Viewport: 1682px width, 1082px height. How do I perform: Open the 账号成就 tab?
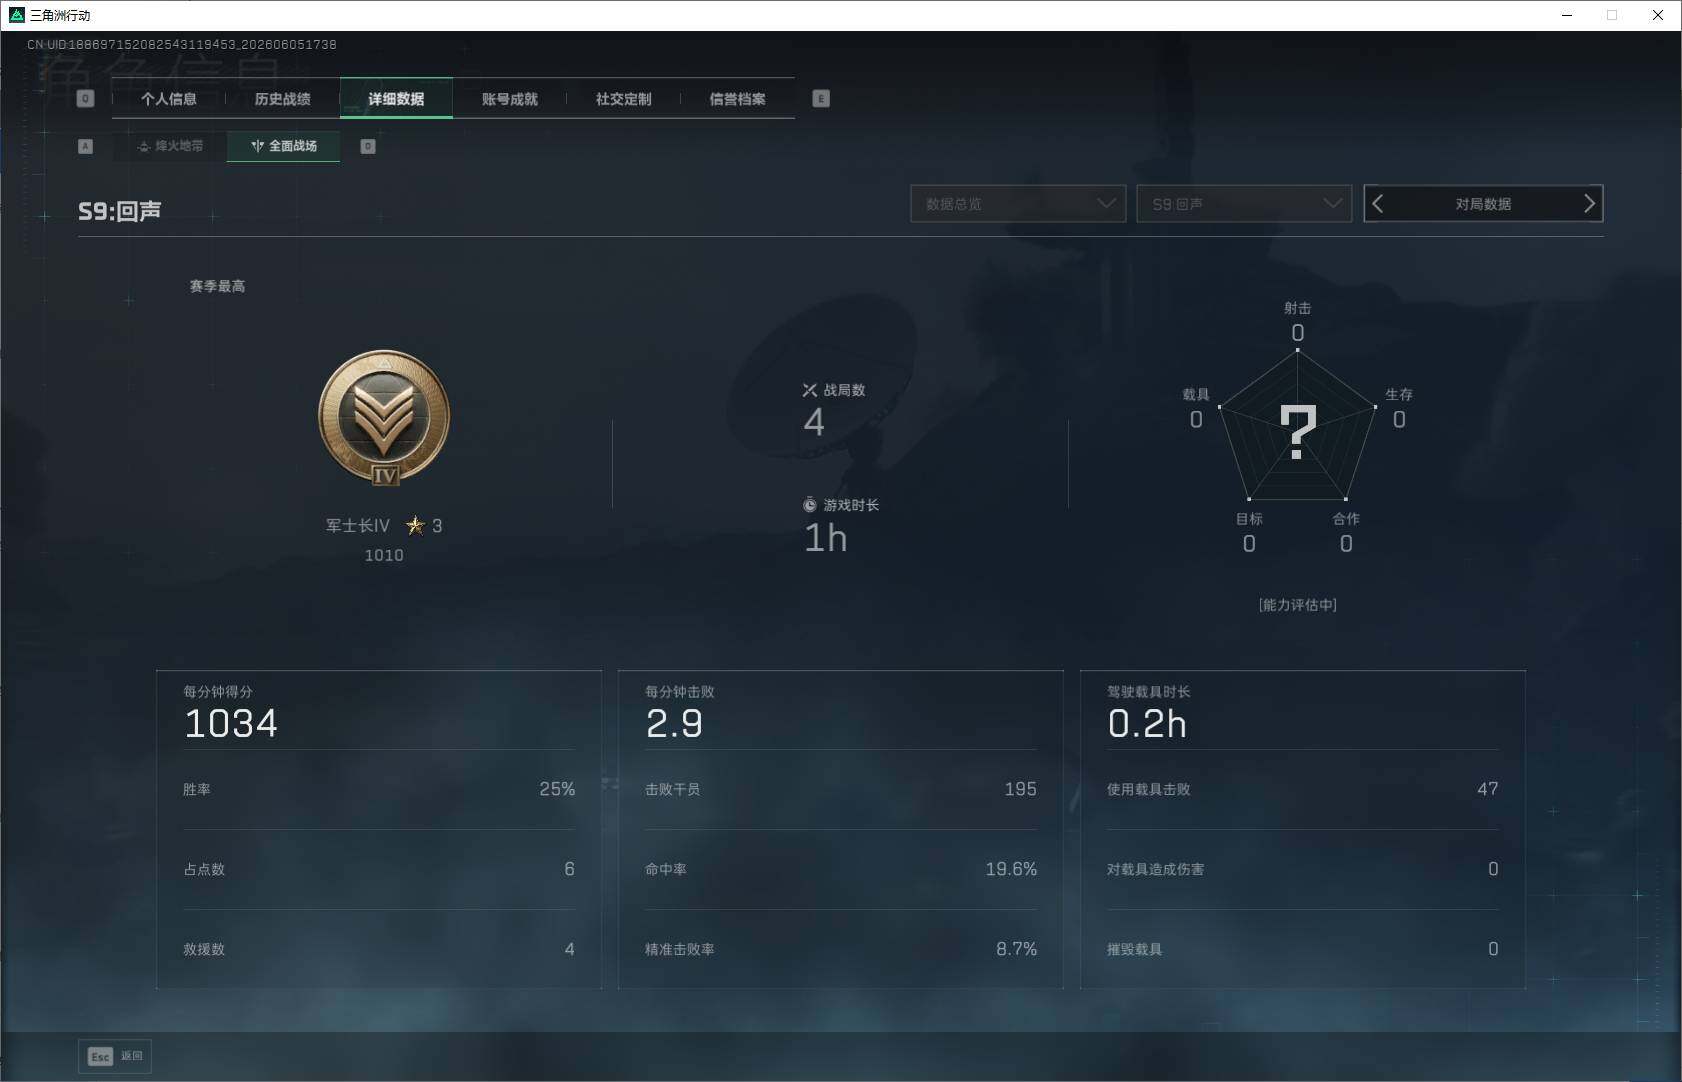click(x=510, y=99)
